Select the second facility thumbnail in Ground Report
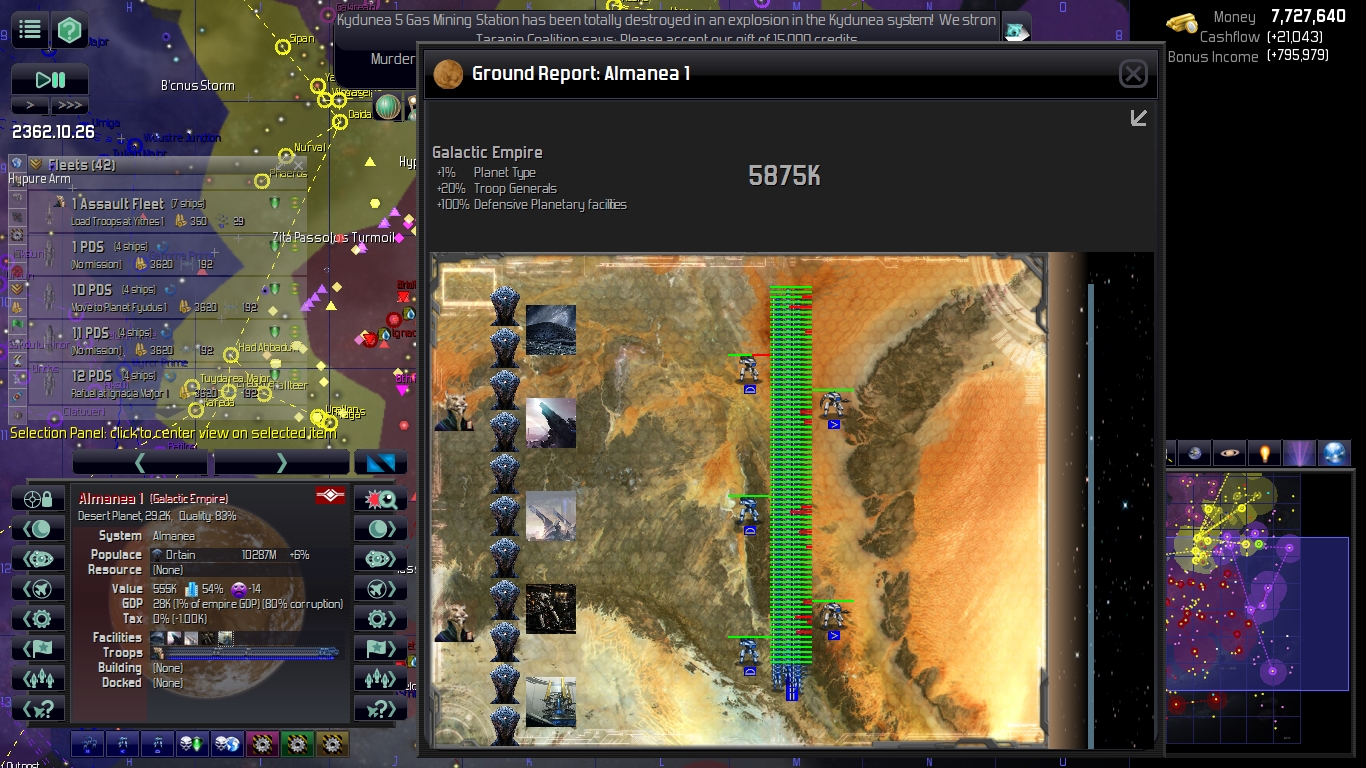Viewport: 1366px width, 768px height. click(x=551, y=423)
